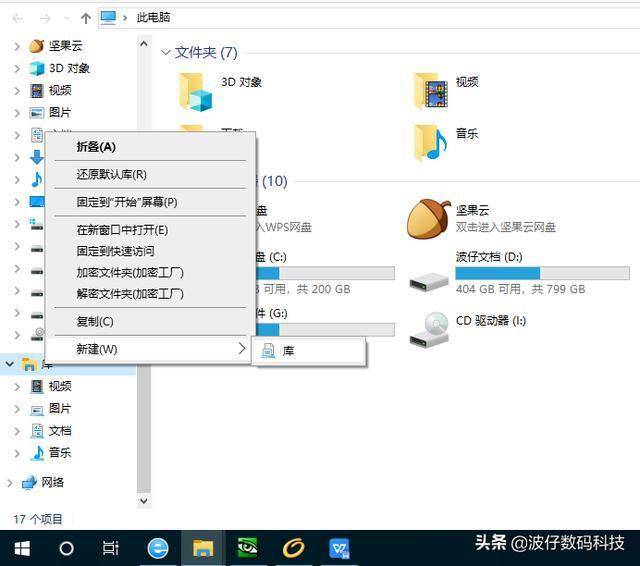
Task: Open the 音乐 folder in main pane
Action: (430, 142)
